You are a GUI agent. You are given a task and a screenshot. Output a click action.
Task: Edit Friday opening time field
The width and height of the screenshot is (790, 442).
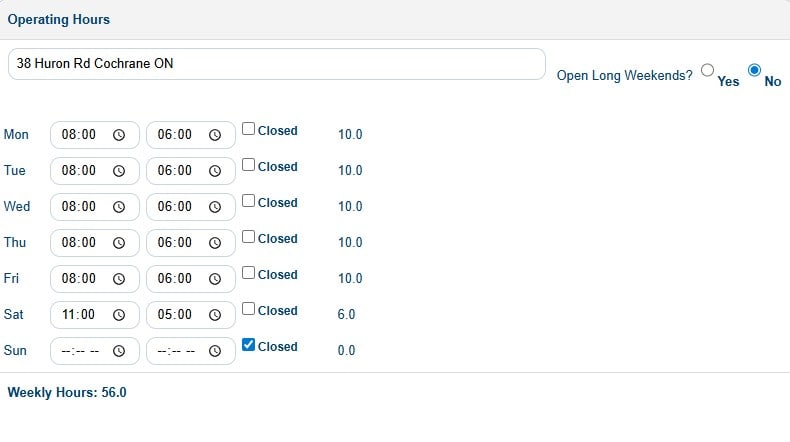80,279
